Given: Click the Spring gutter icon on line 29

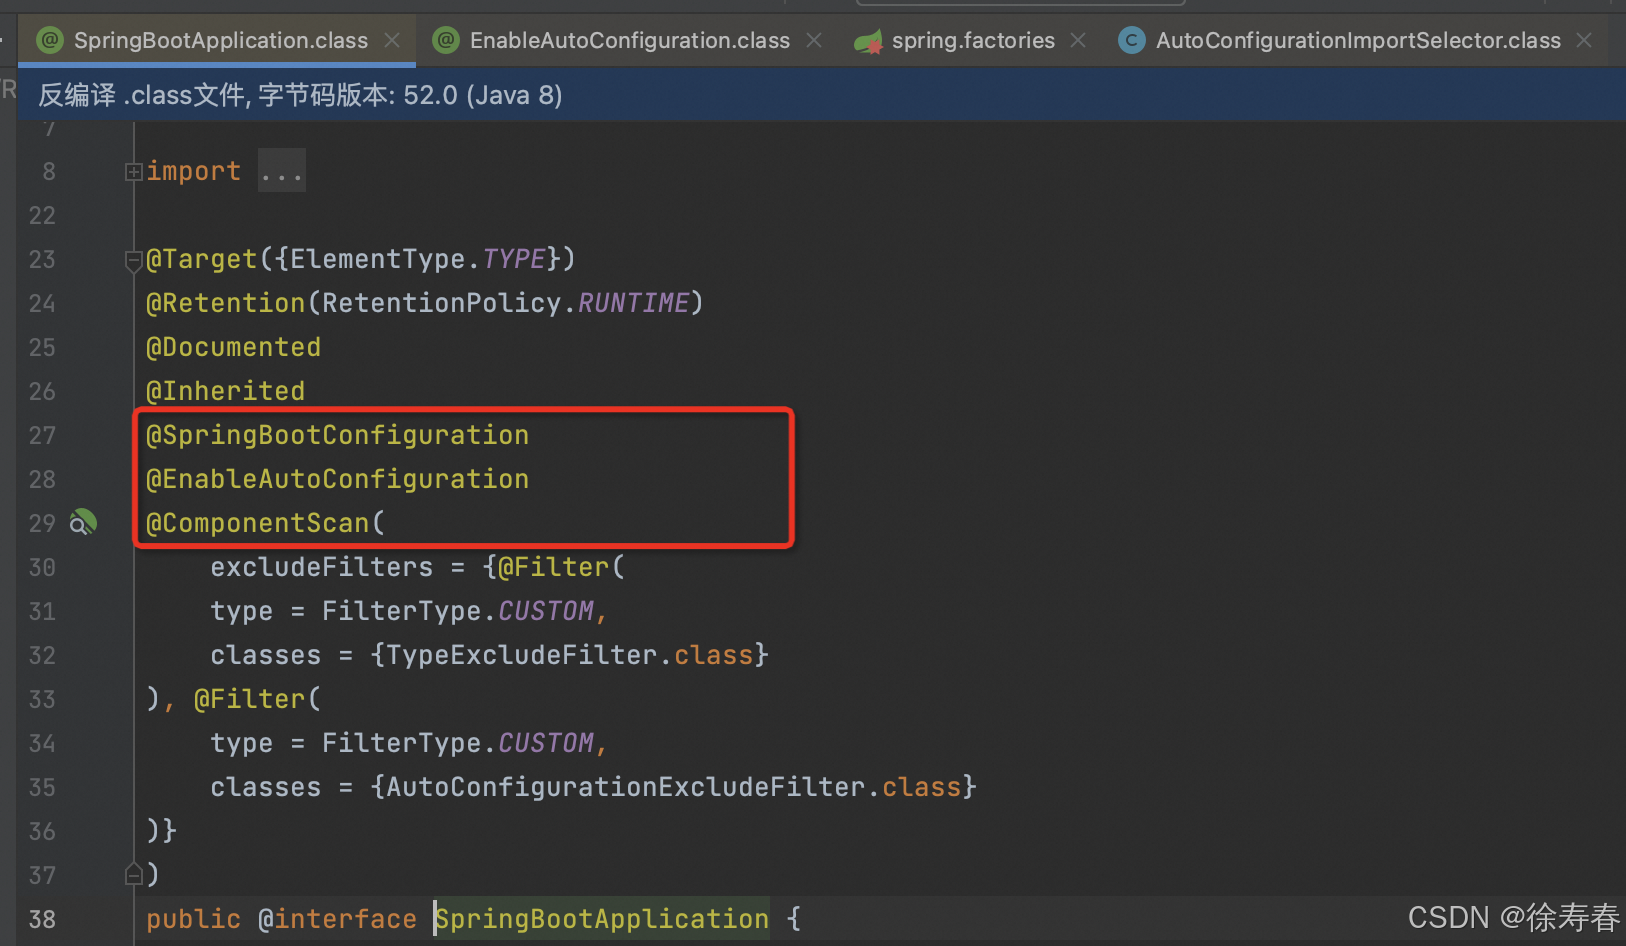Looking at the screenshot, I should pyautogui.click(x=83, y=522).
